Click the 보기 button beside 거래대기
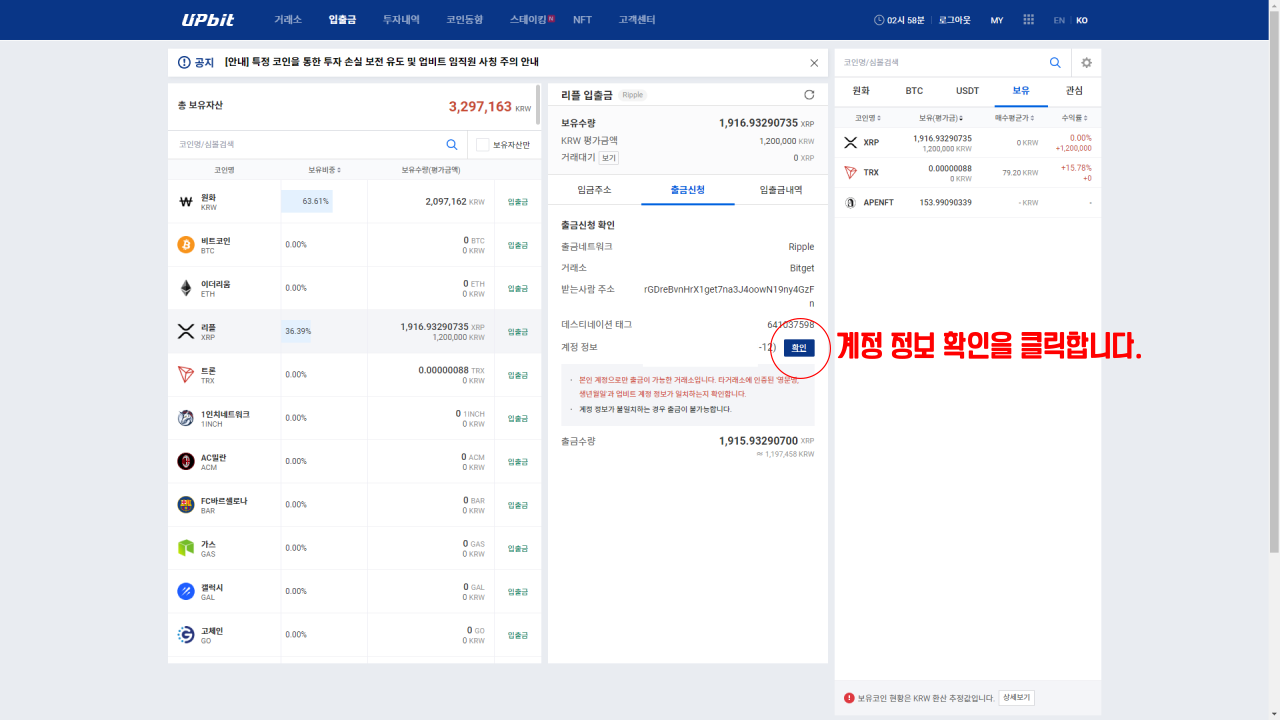The height and width of the screenshot is (720, 1280). (x=609, y=158)
